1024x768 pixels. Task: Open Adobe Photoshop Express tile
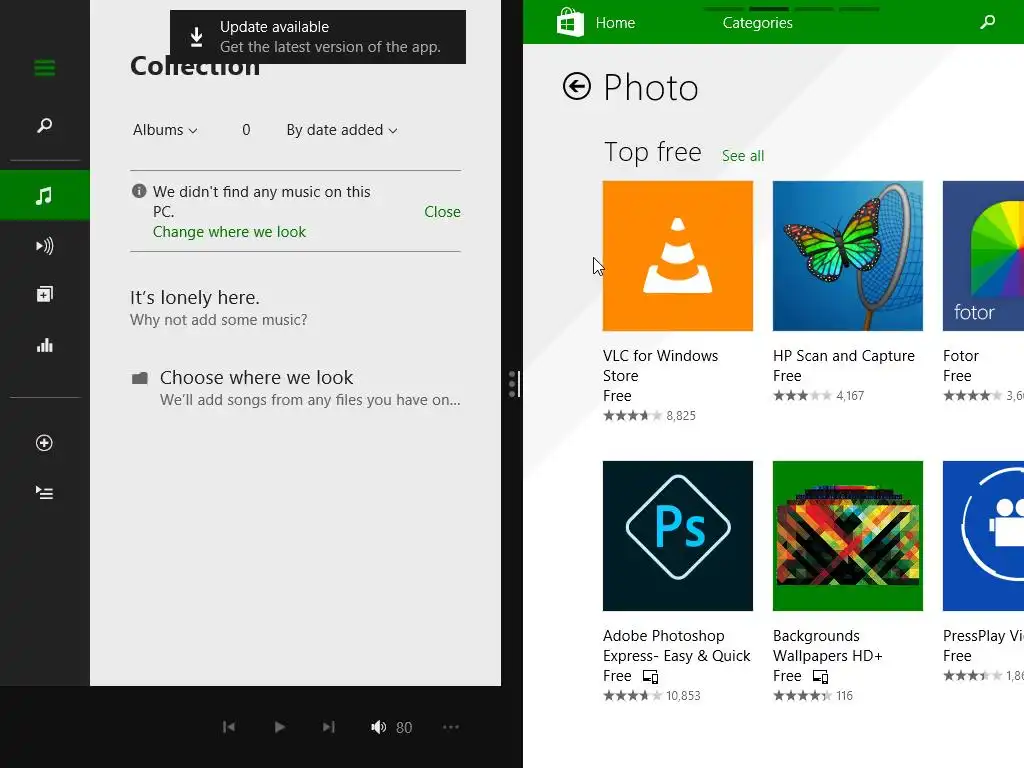click(678, 536)
